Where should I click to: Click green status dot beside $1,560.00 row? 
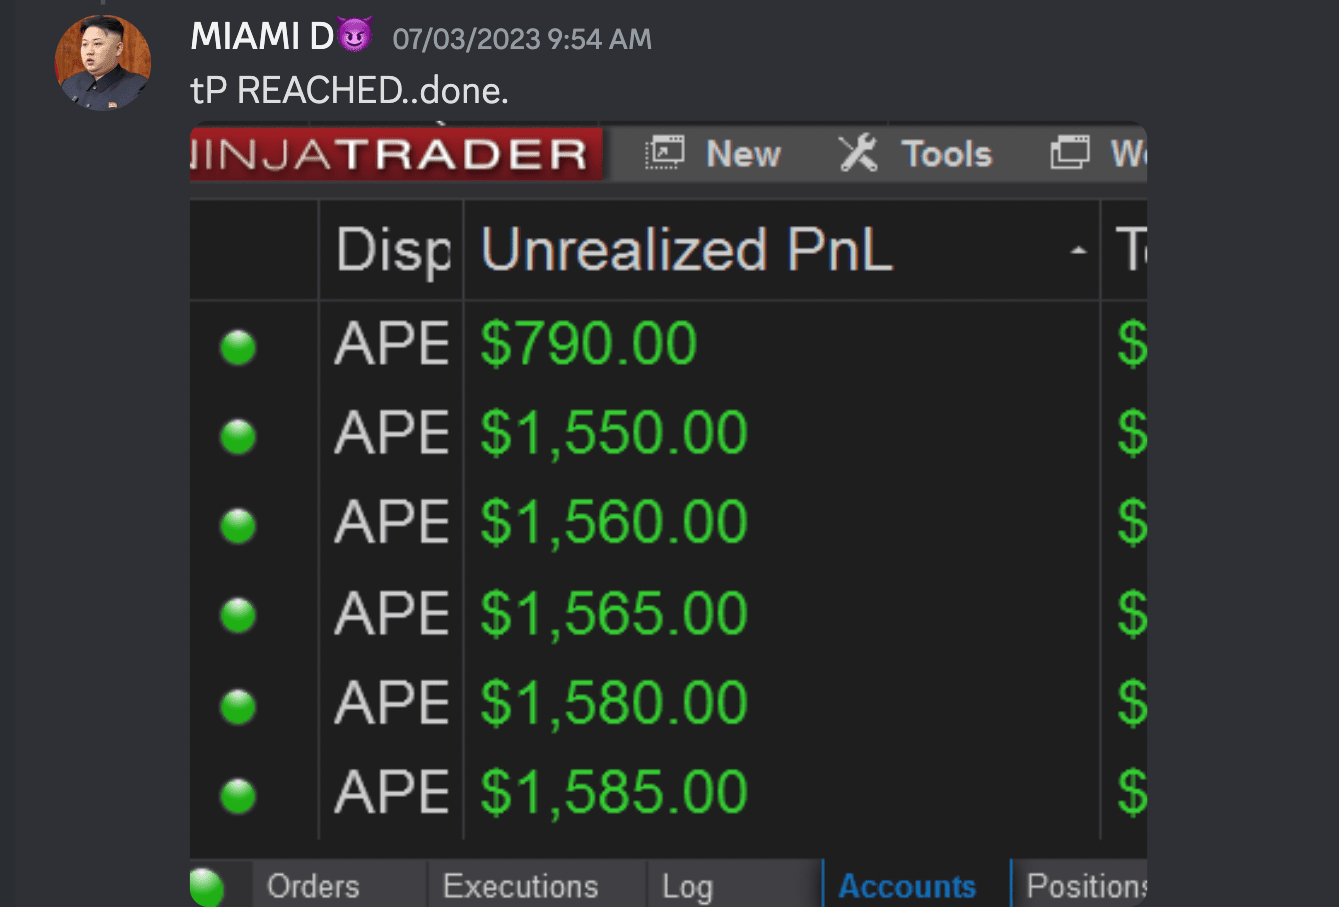coord(238,525)
